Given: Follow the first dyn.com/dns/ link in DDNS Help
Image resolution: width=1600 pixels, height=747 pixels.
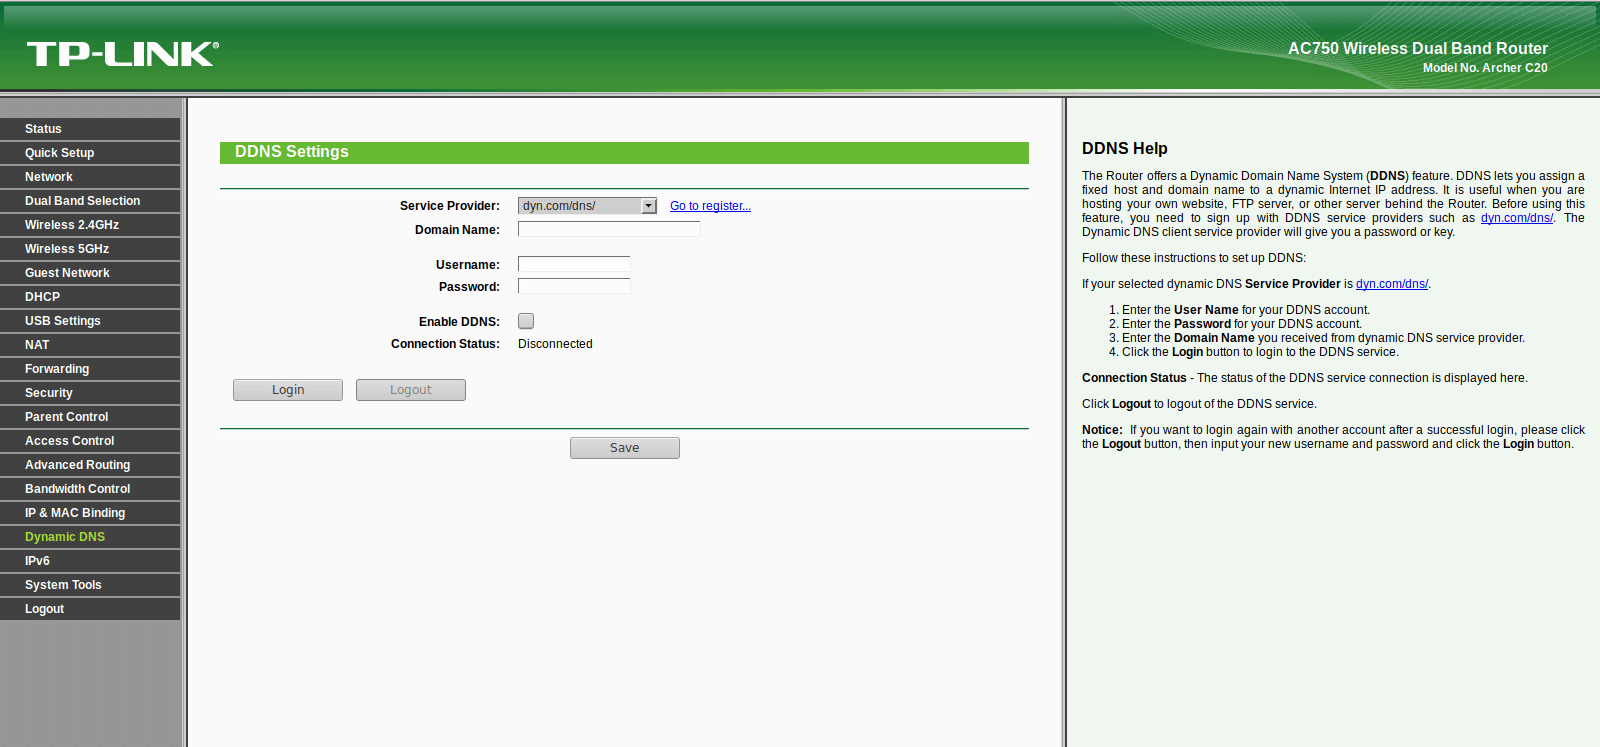Looking at the screenshot, I should point(1517,218).
